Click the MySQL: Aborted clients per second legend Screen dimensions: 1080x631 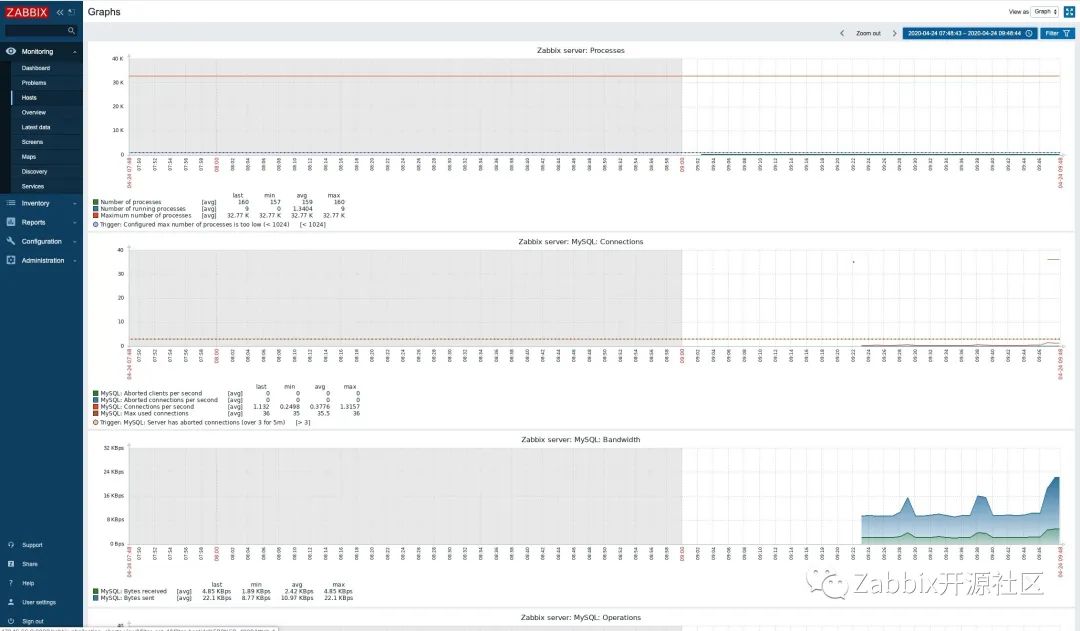152,393
